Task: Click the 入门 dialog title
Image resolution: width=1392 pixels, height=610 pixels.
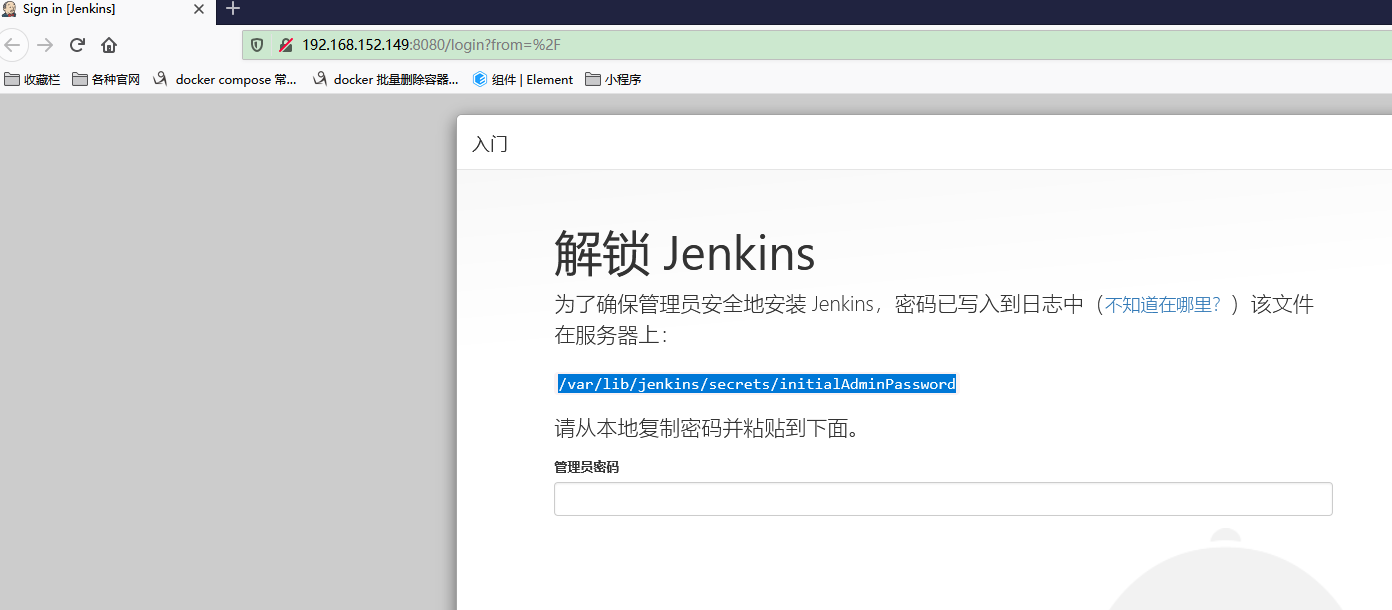Action: click(490, 144)
